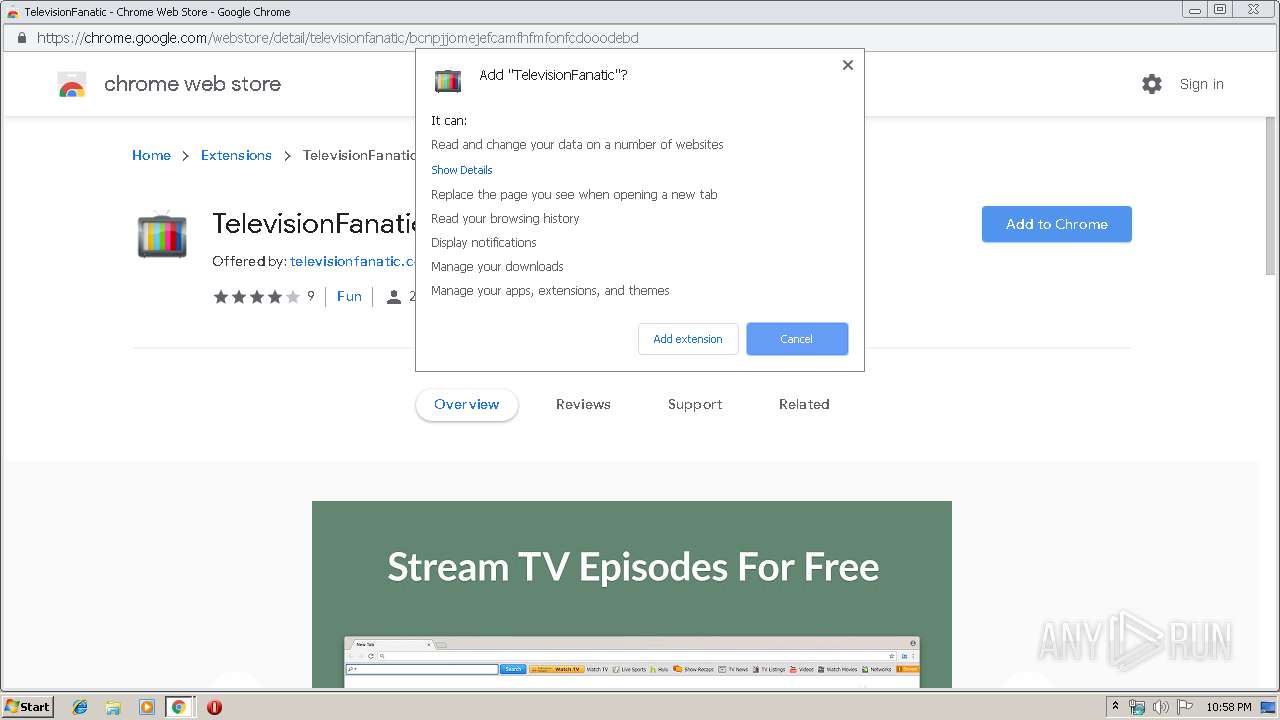The height and width of the screenshot is (720, 1280).
Task: Click the action center flag icon
Action: pyautogui.click(x=1185, y=707)
